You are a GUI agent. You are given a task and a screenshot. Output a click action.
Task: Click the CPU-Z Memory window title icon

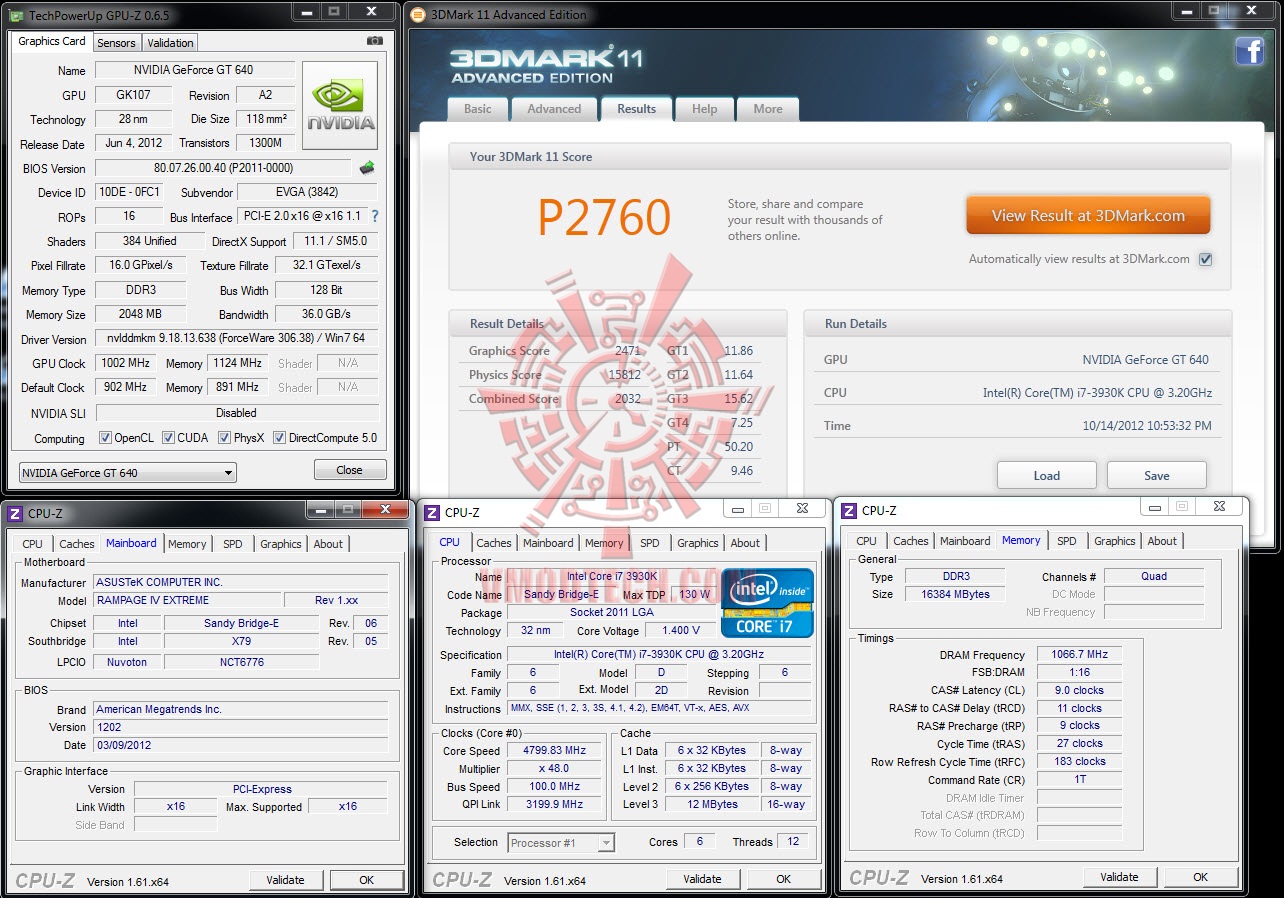coord(849,510)
